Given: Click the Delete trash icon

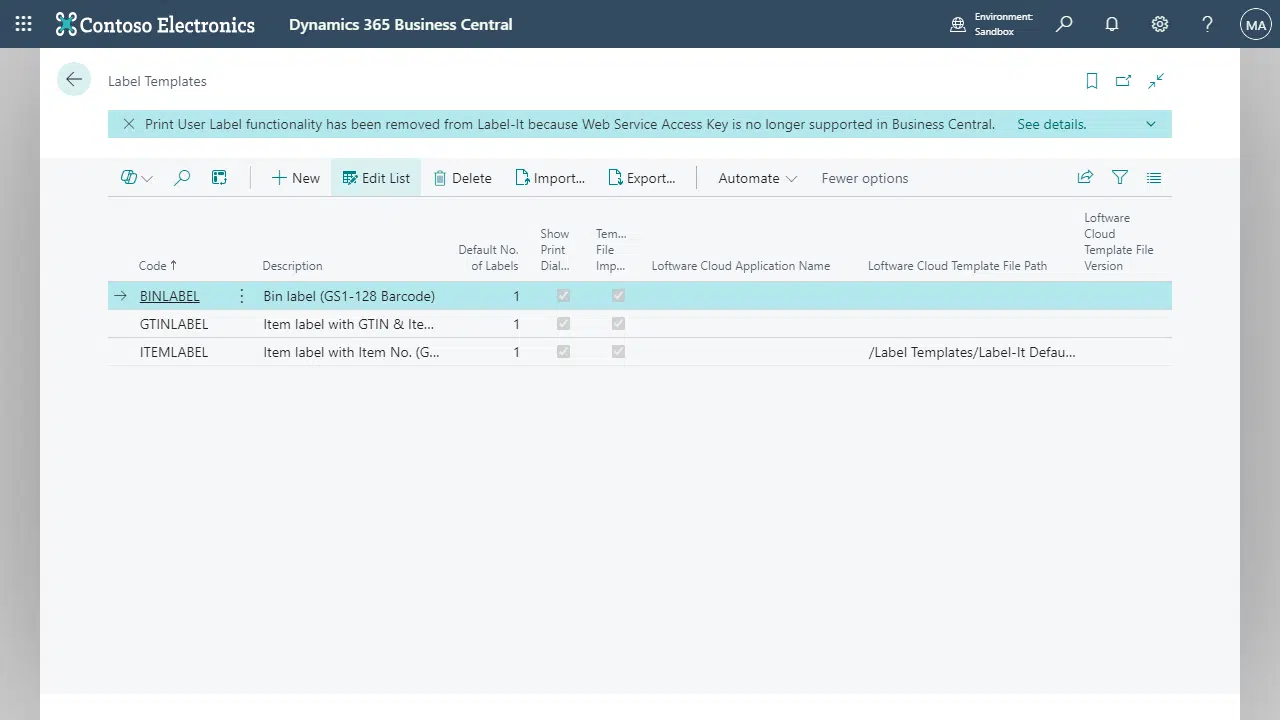Looking at the screenshot, I should pyautogui.click(x=462, y=177).
